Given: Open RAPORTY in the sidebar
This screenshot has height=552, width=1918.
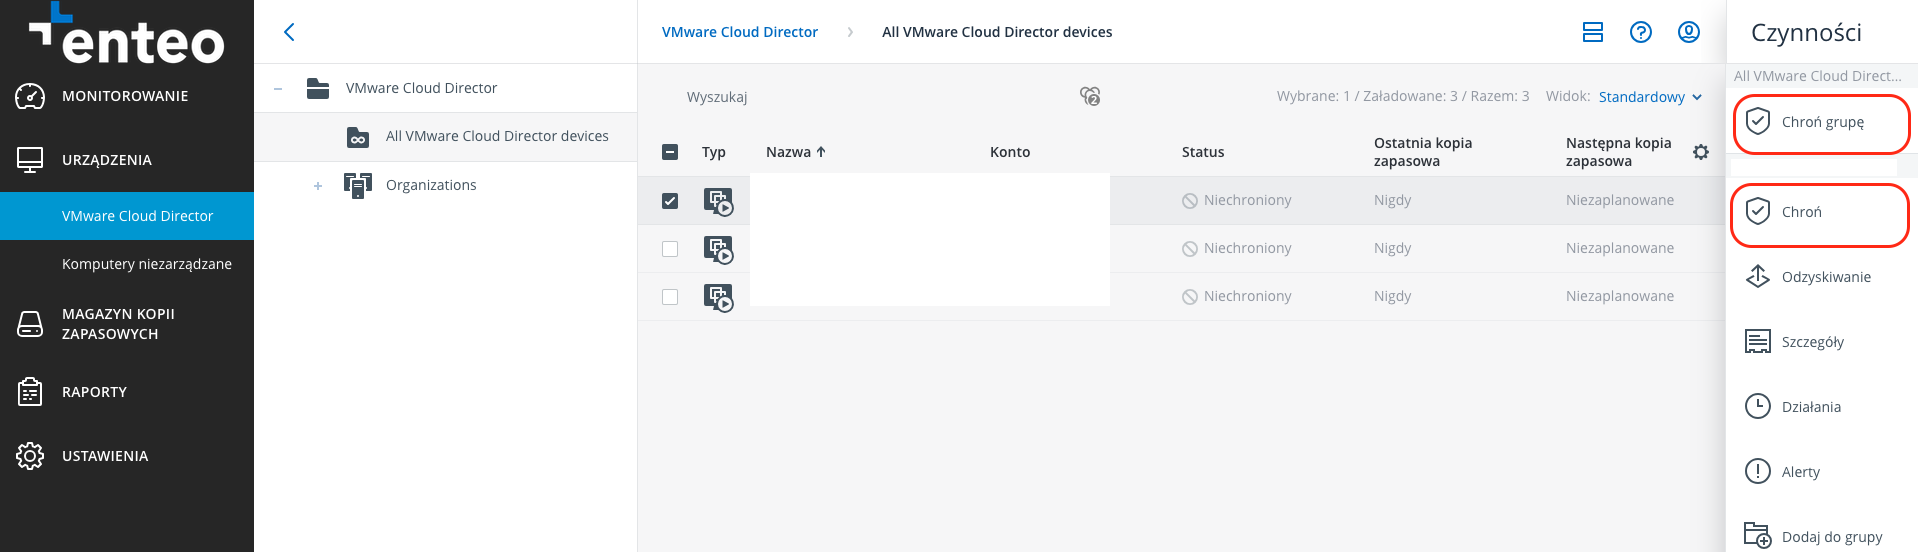Looking at the screenshot, I should (x=94, y=392).
